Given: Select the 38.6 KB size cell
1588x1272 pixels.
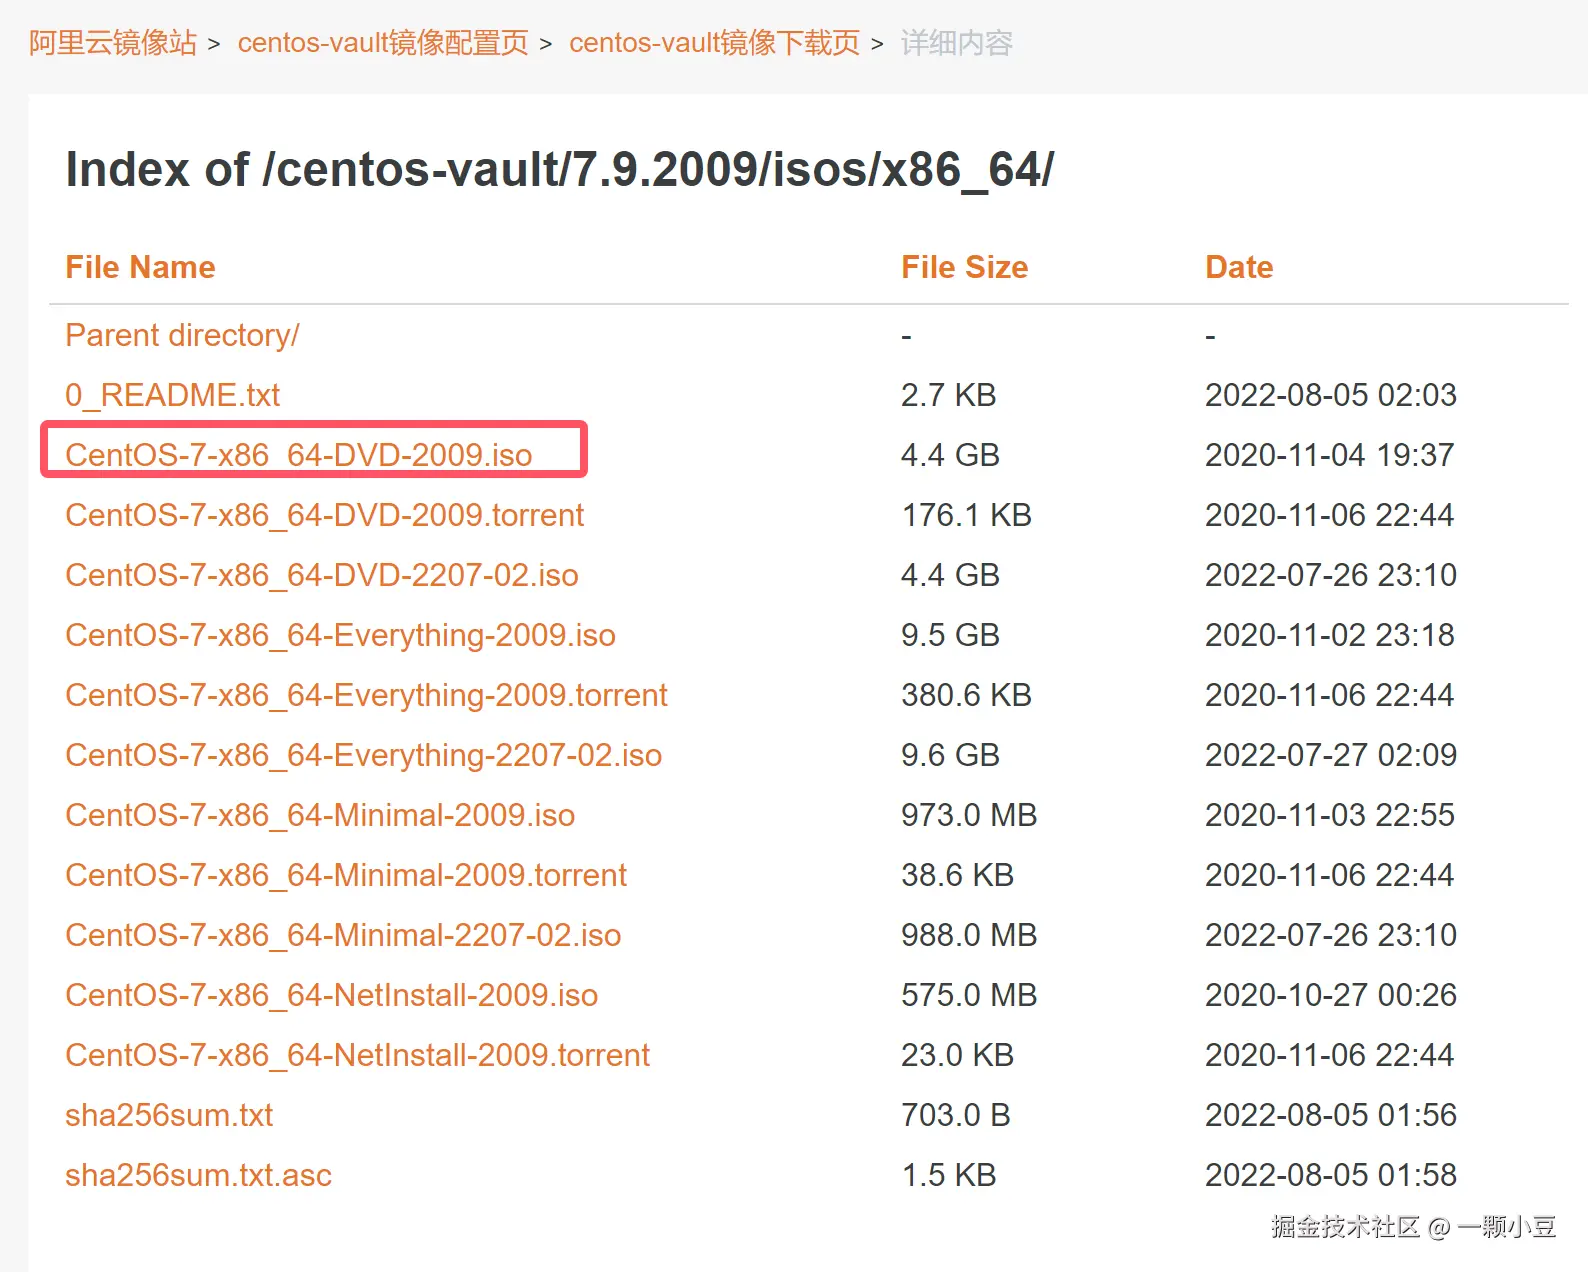Looking at the screenshot, I should [957, 875].
